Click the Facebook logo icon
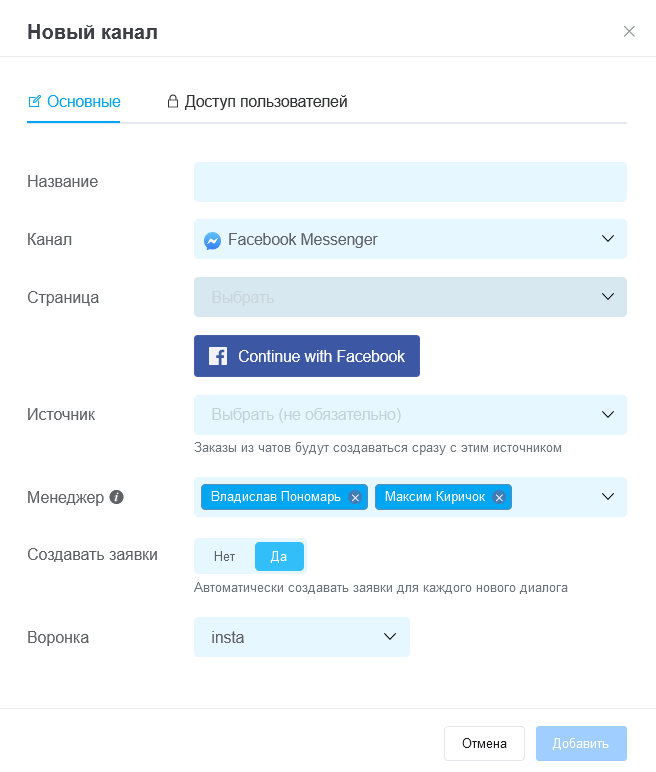656x772 pixels. 218,356
